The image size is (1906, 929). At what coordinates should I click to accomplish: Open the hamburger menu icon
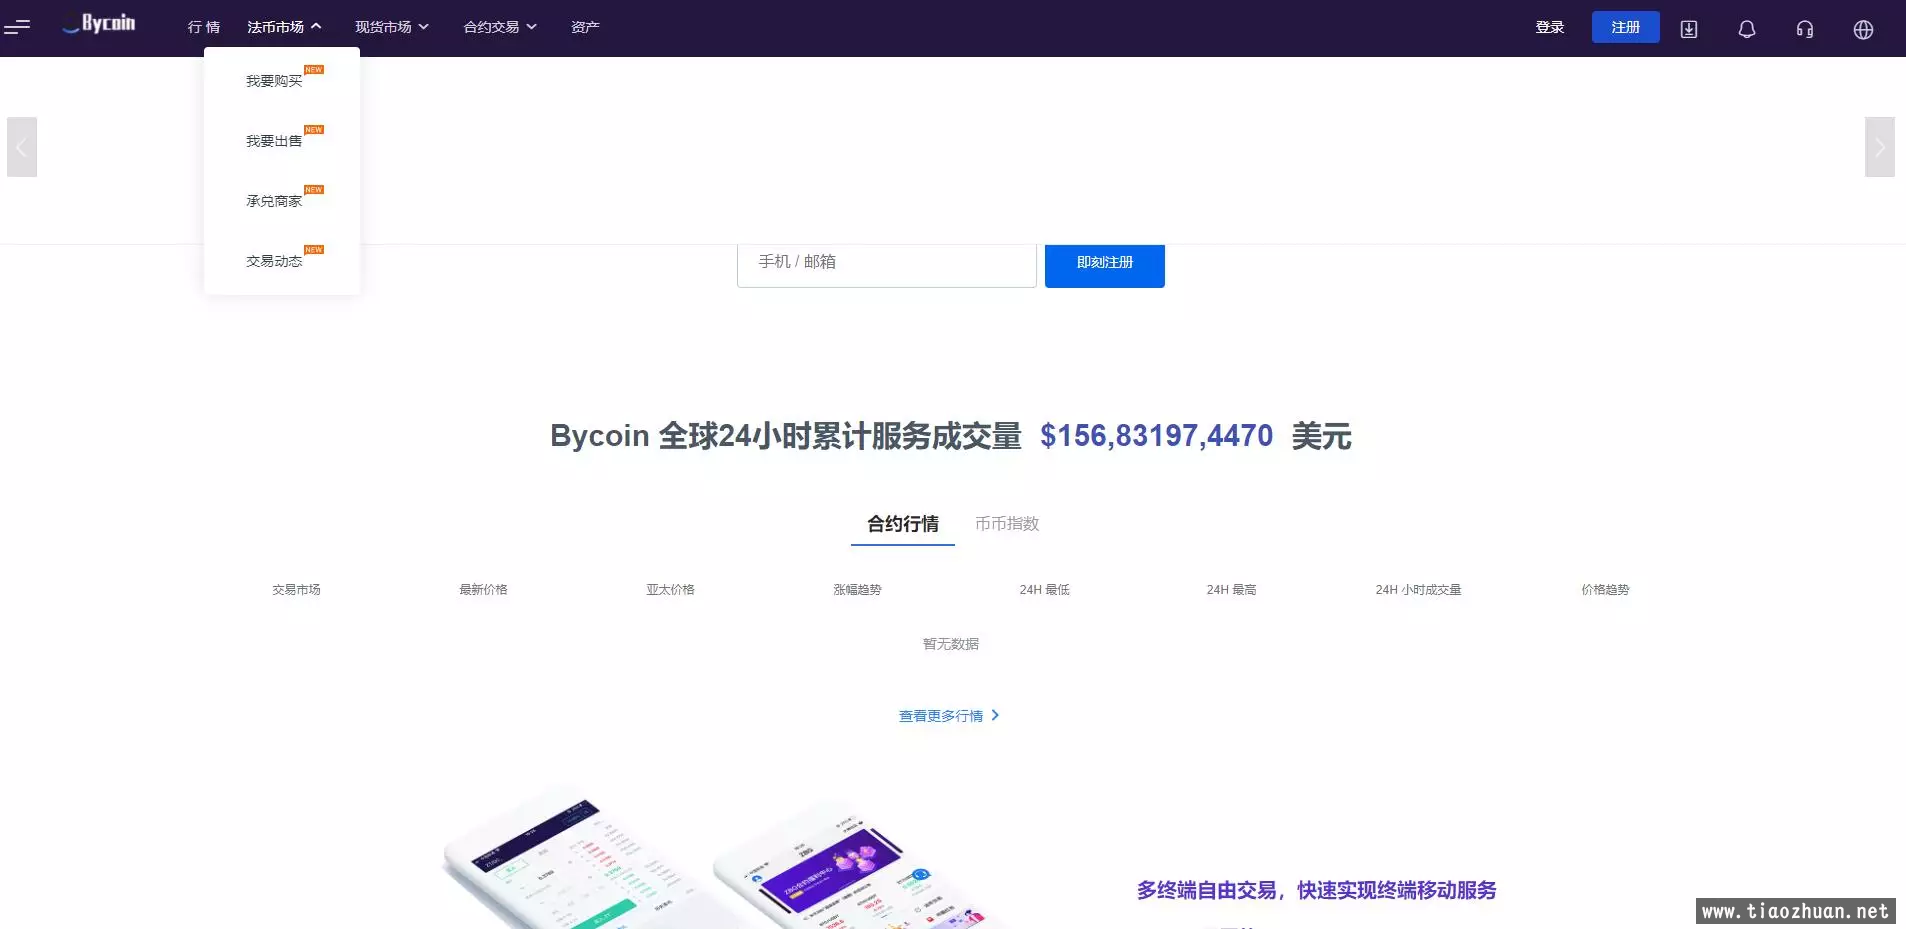click(17, 27)
